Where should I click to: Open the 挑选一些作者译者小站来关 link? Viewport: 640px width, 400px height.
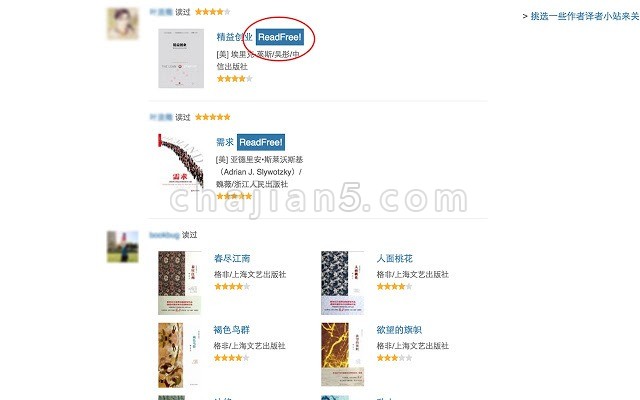tap(585, 16)
